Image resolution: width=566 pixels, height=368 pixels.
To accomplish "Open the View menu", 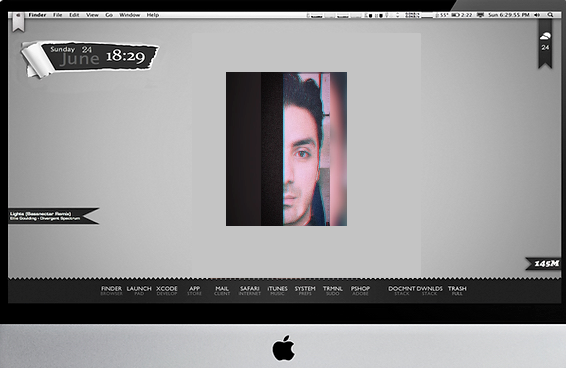I will pyautogui.click(x=92, y=15).
